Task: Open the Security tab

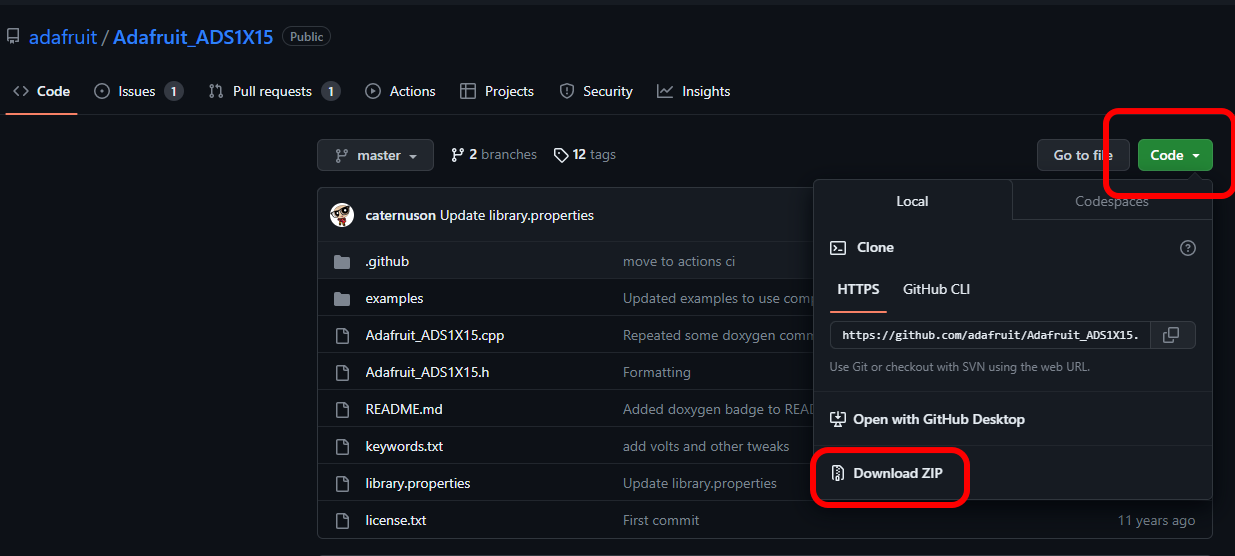Action: click(596, 91)
